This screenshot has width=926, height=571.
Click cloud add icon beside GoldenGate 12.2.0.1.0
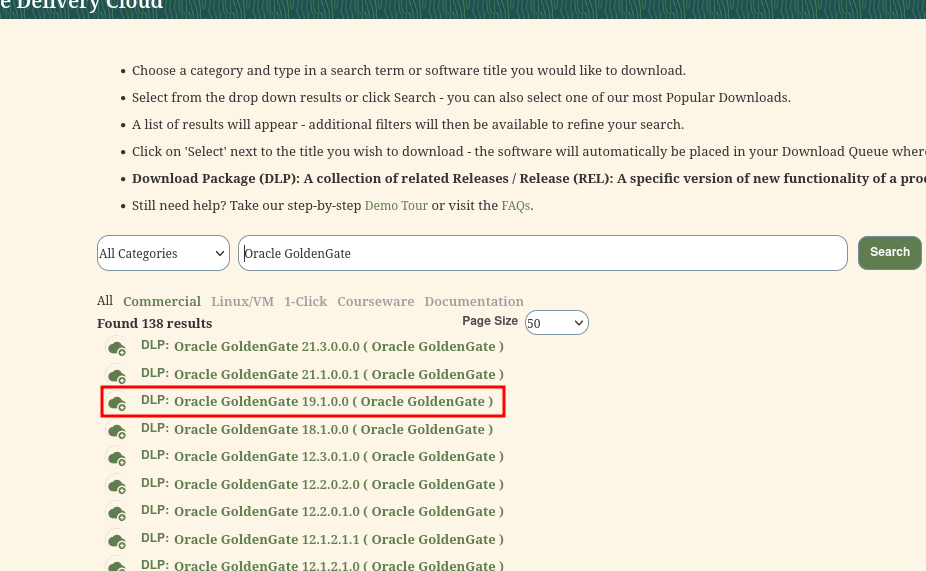[117, 512]
